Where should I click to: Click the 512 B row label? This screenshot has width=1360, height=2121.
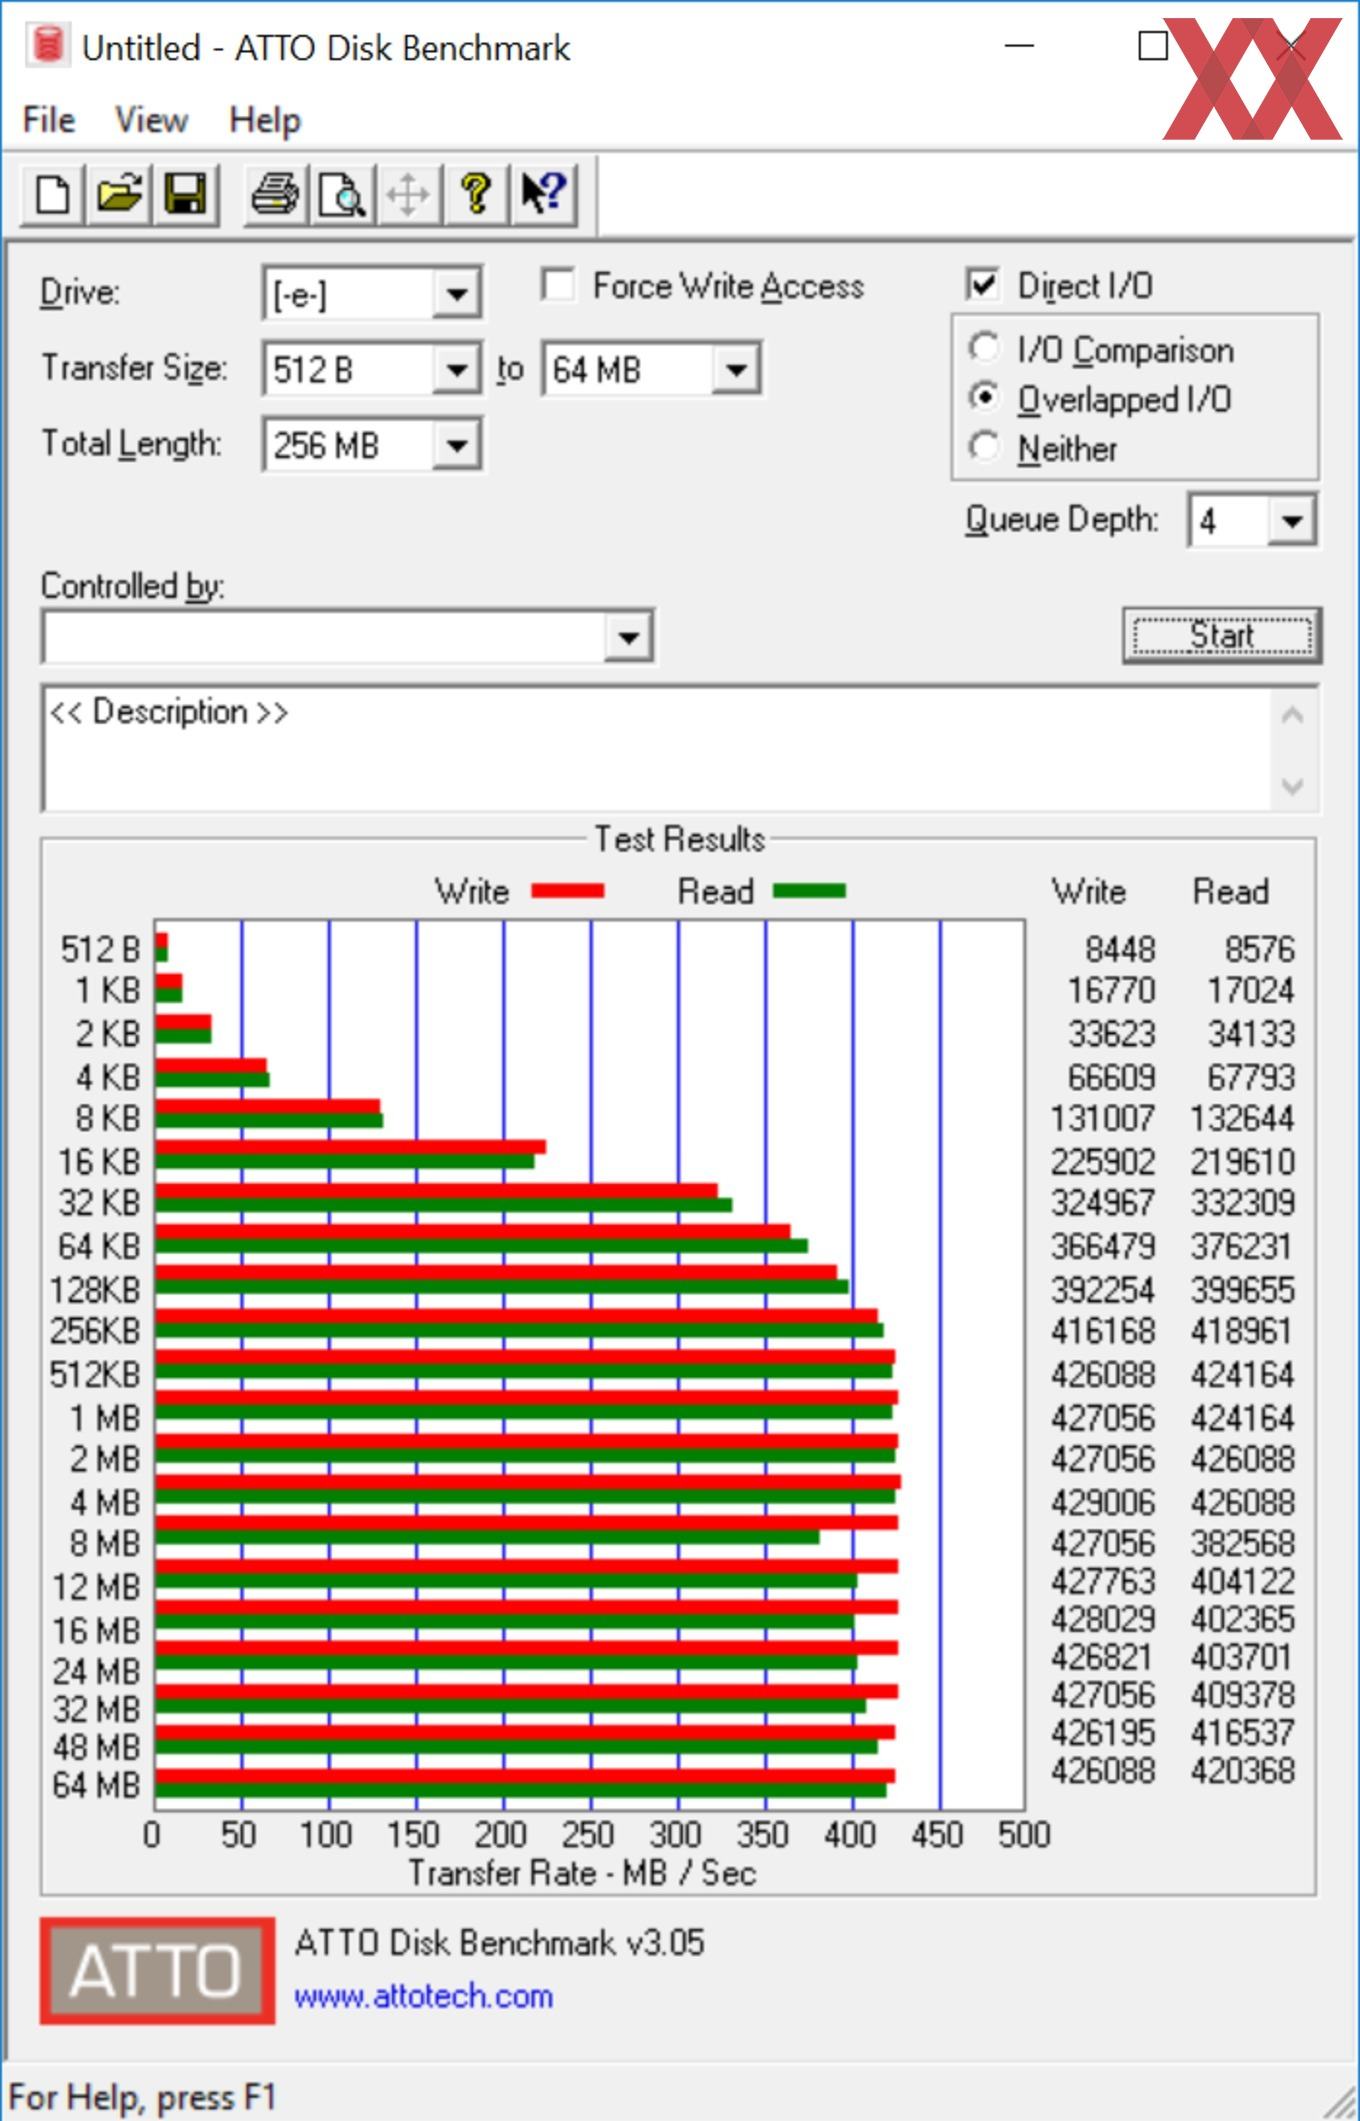click(99, 949)
